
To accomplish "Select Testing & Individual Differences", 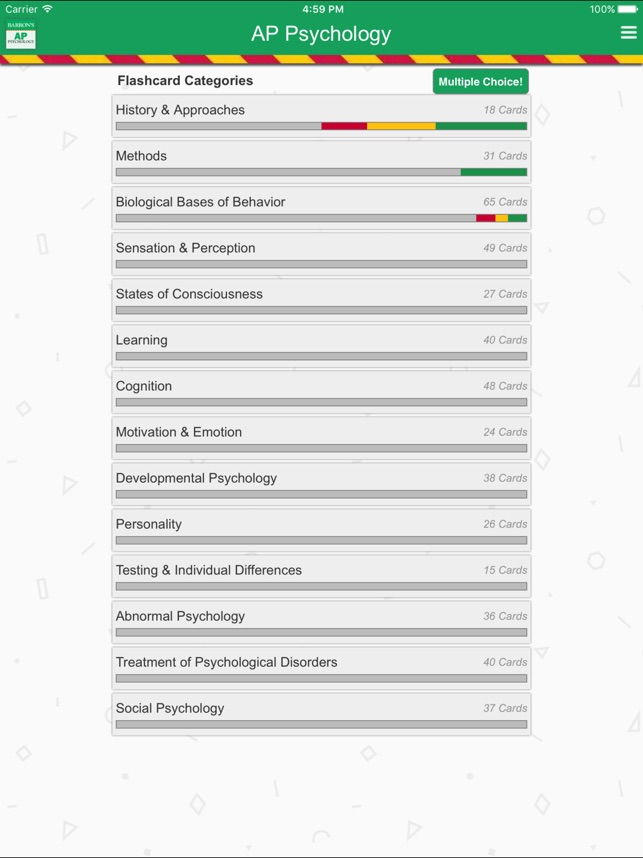I will pos(321,576).
